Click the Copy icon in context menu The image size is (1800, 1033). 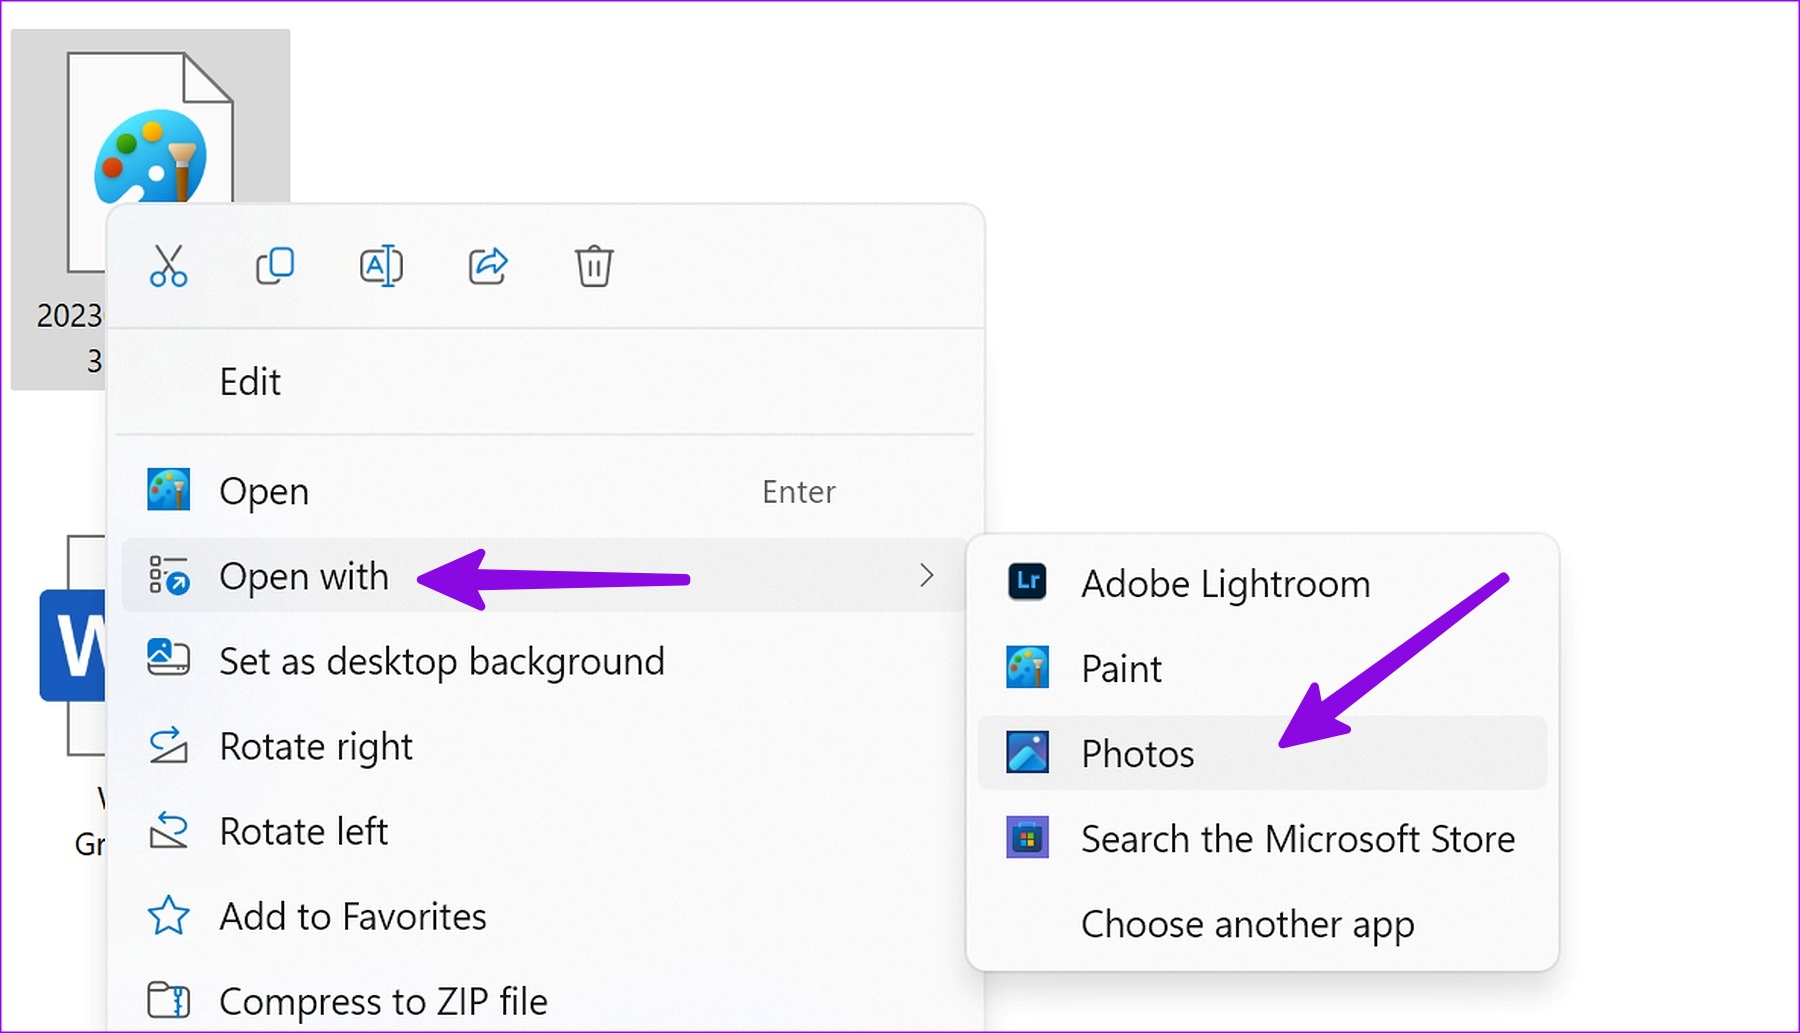point(275,266)
